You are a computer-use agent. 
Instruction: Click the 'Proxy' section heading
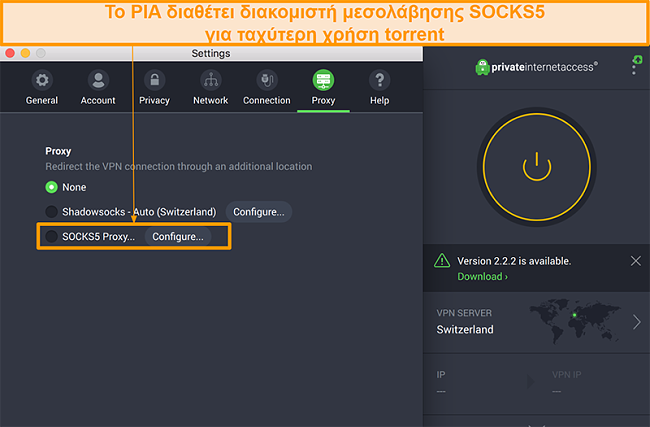(58, 151)
